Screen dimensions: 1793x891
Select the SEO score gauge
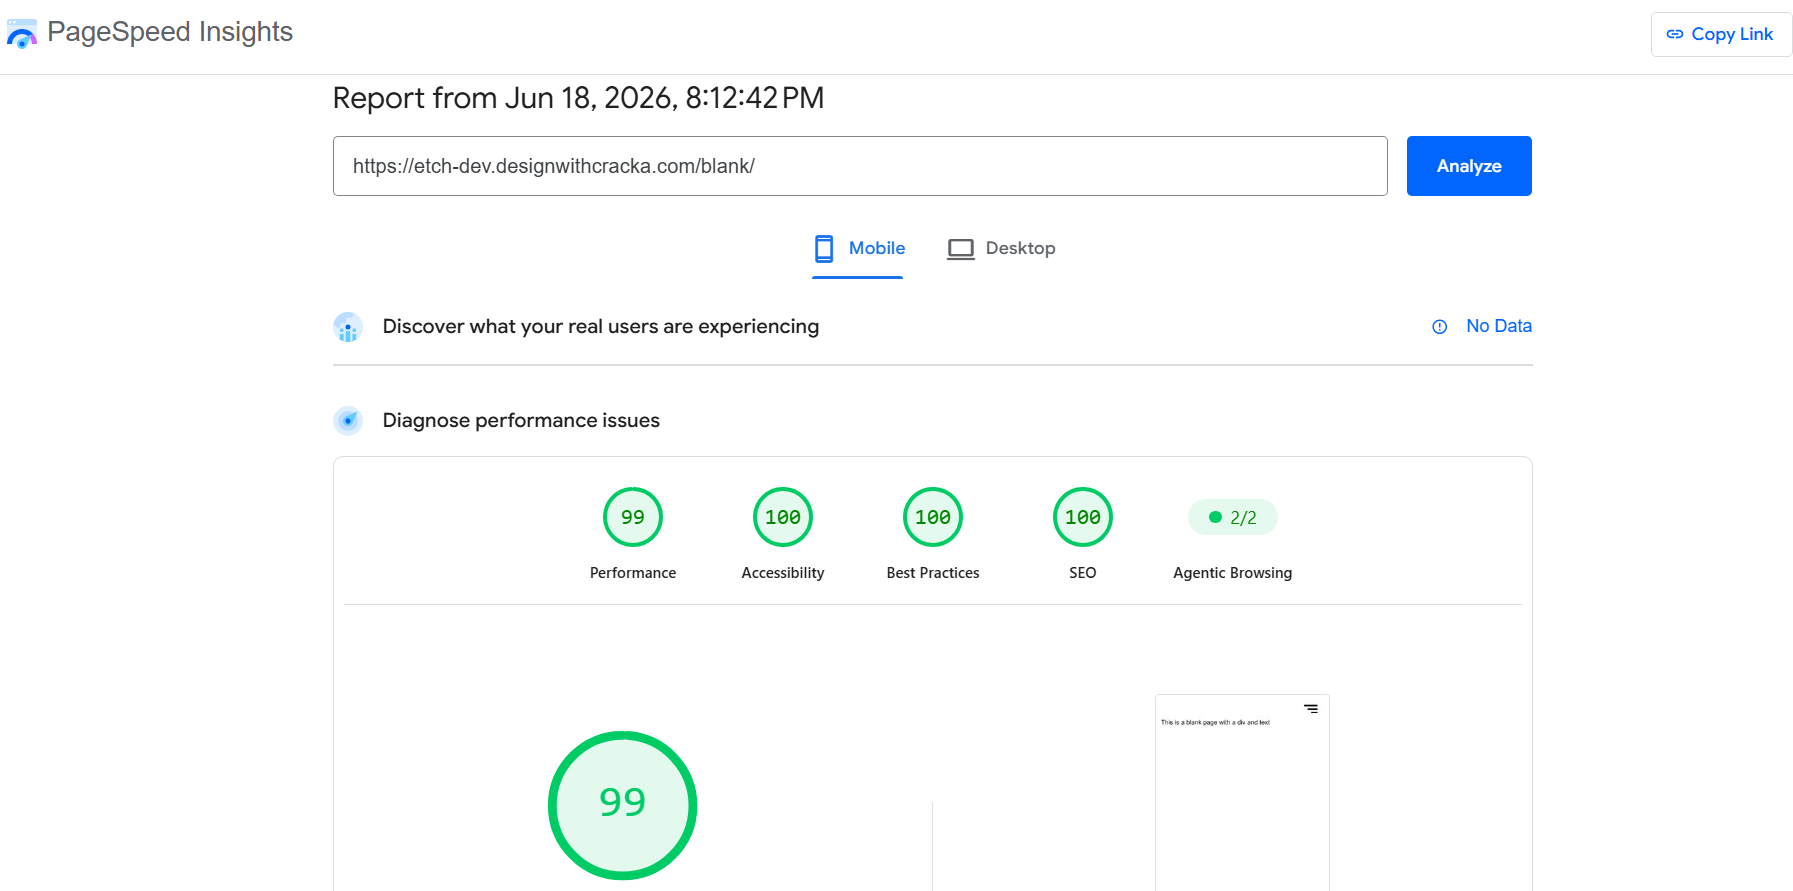click(1083, 517)
